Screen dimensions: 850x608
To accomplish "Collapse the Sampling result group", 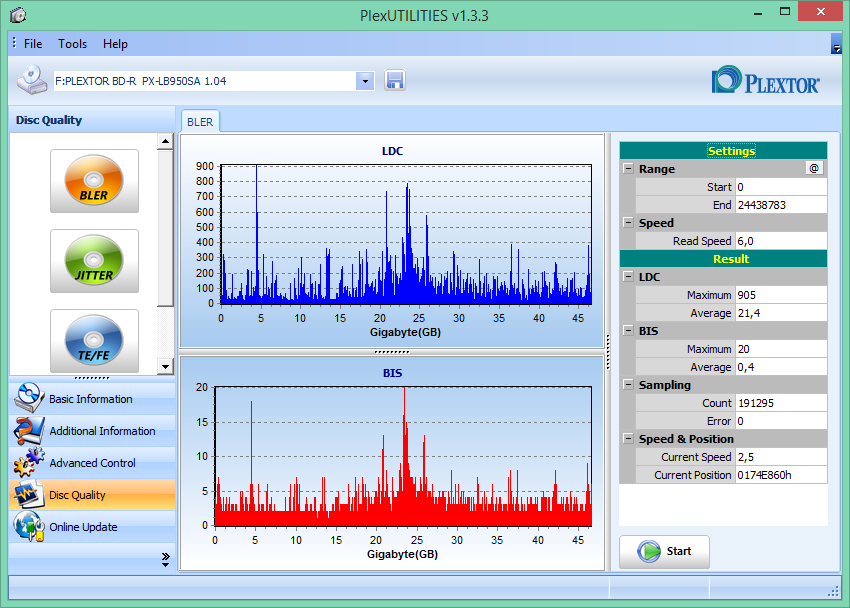I will tap(628, 385).
